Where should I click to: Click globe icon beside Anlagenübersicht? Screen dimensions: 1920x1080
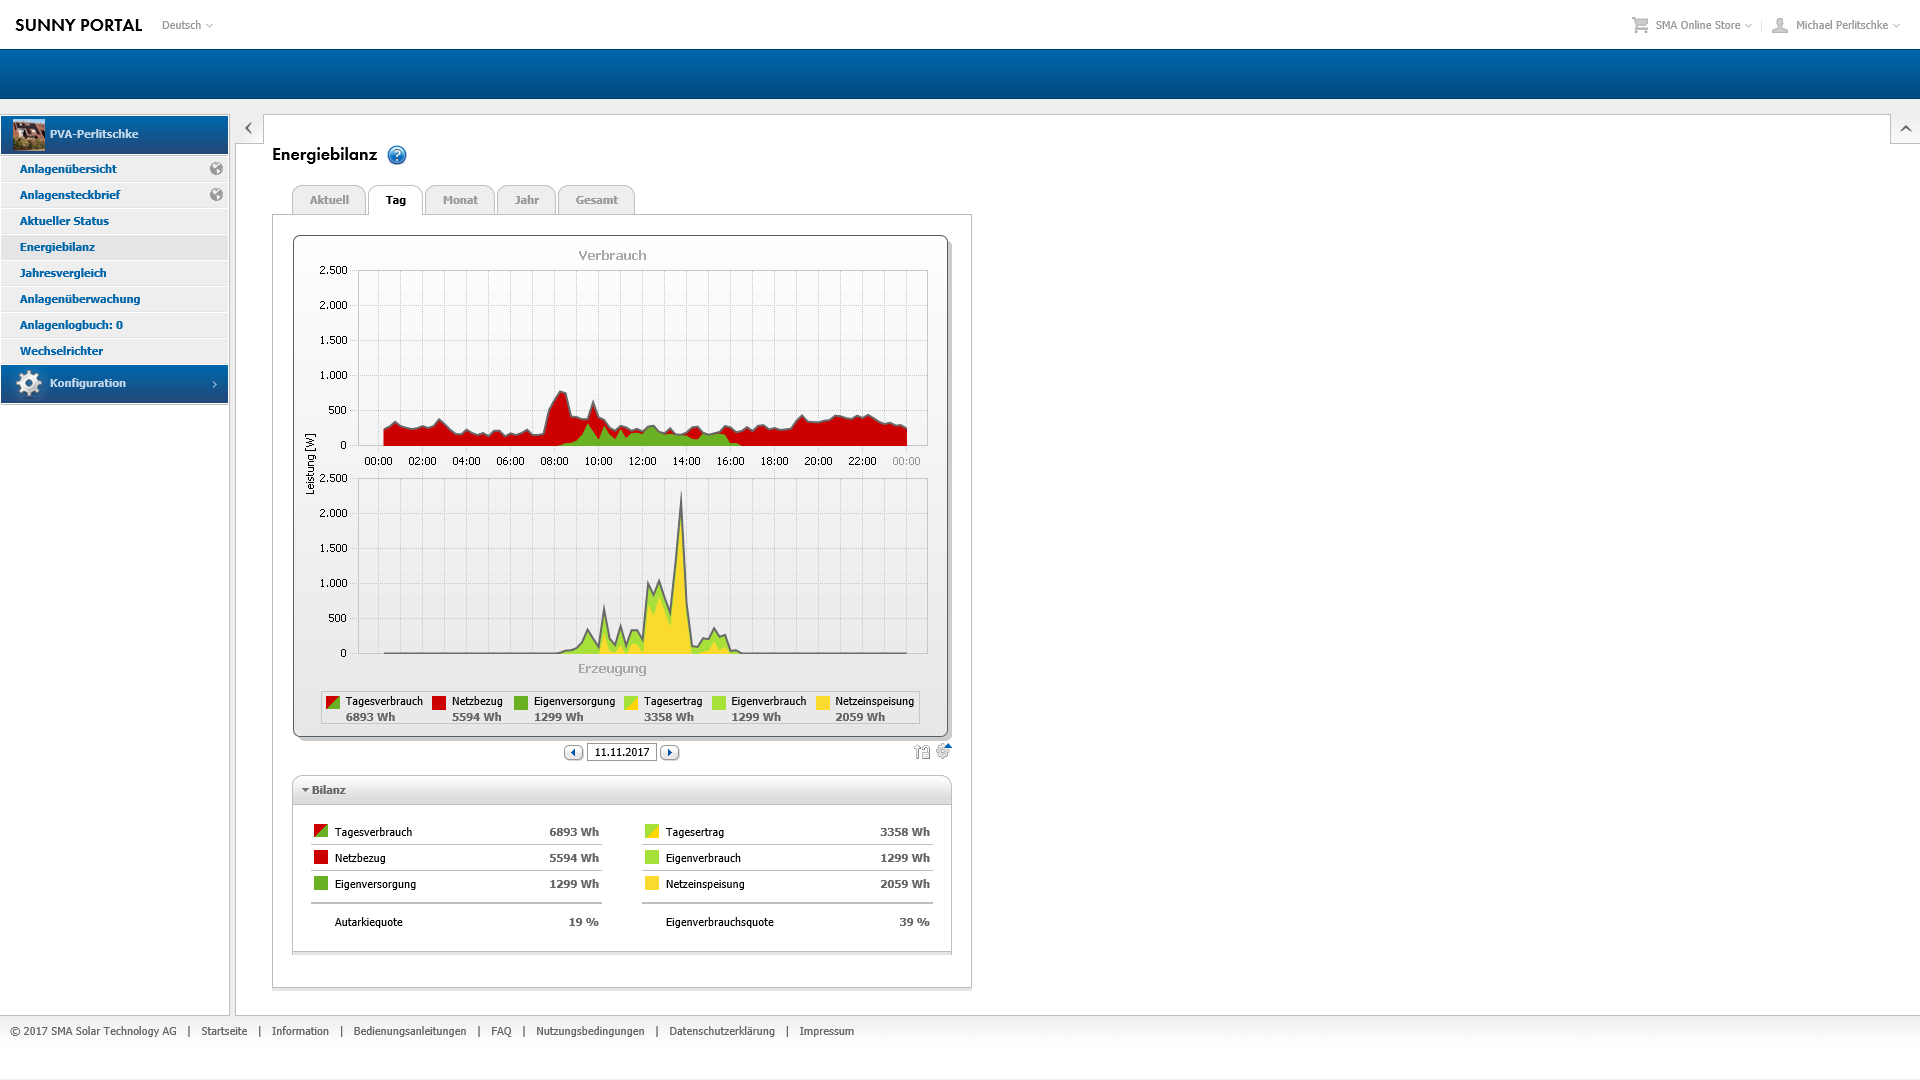click(x=216, y=169)
